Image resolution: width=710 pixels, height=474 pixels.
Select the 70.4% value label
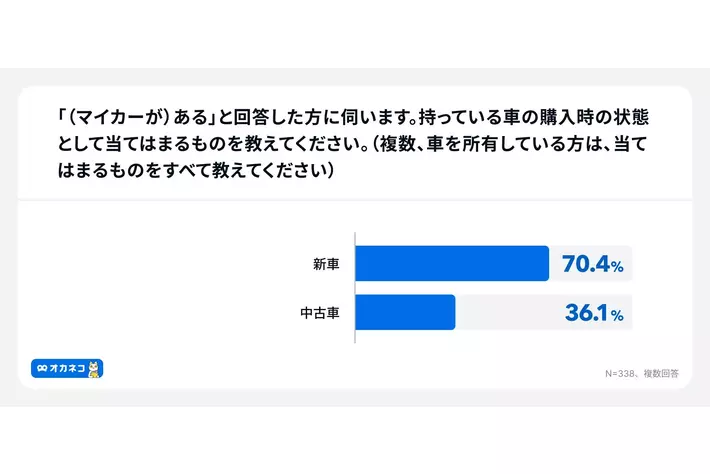pyautogui.click(x=593, y=265)
